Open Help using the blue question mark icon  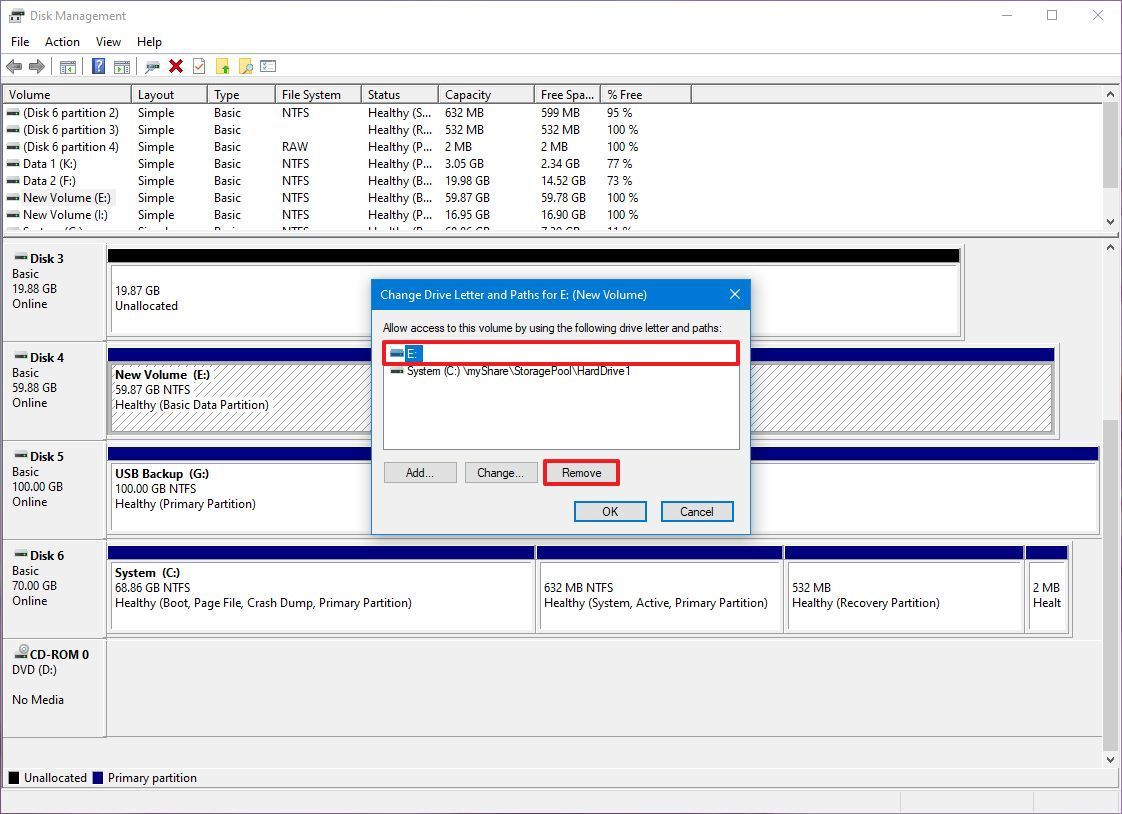[97, 66]
